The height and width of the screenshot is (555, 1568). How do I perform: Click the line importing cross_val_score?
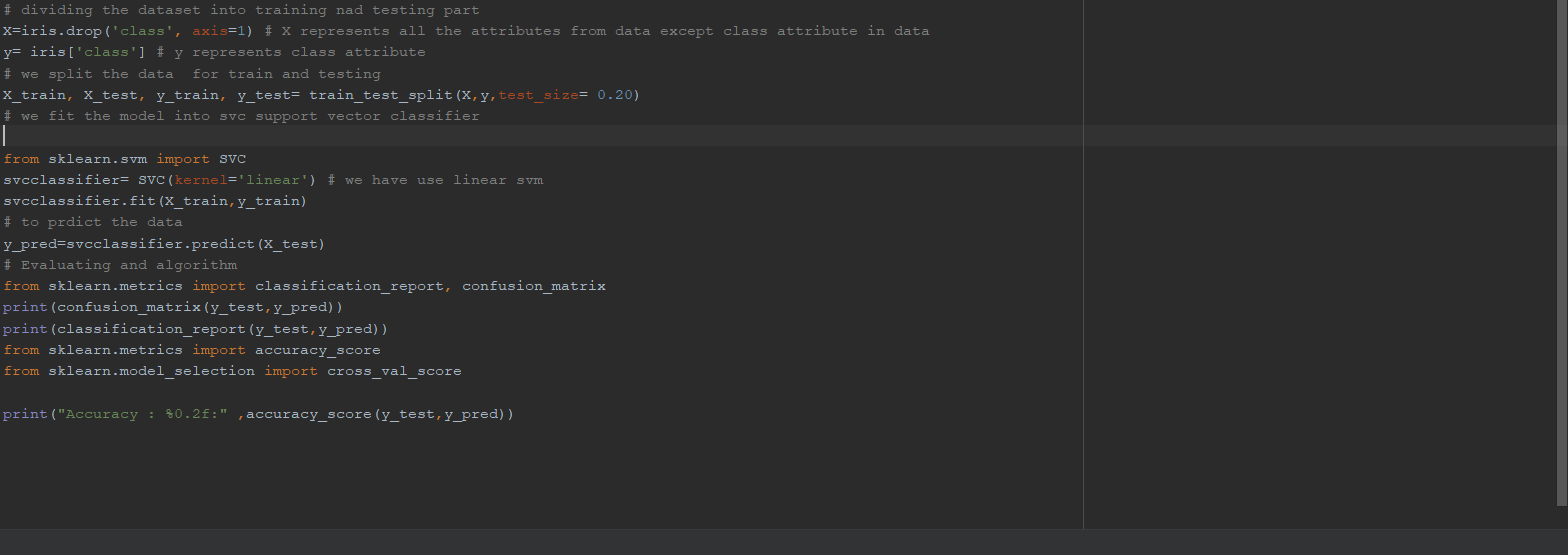coord(232,371)
